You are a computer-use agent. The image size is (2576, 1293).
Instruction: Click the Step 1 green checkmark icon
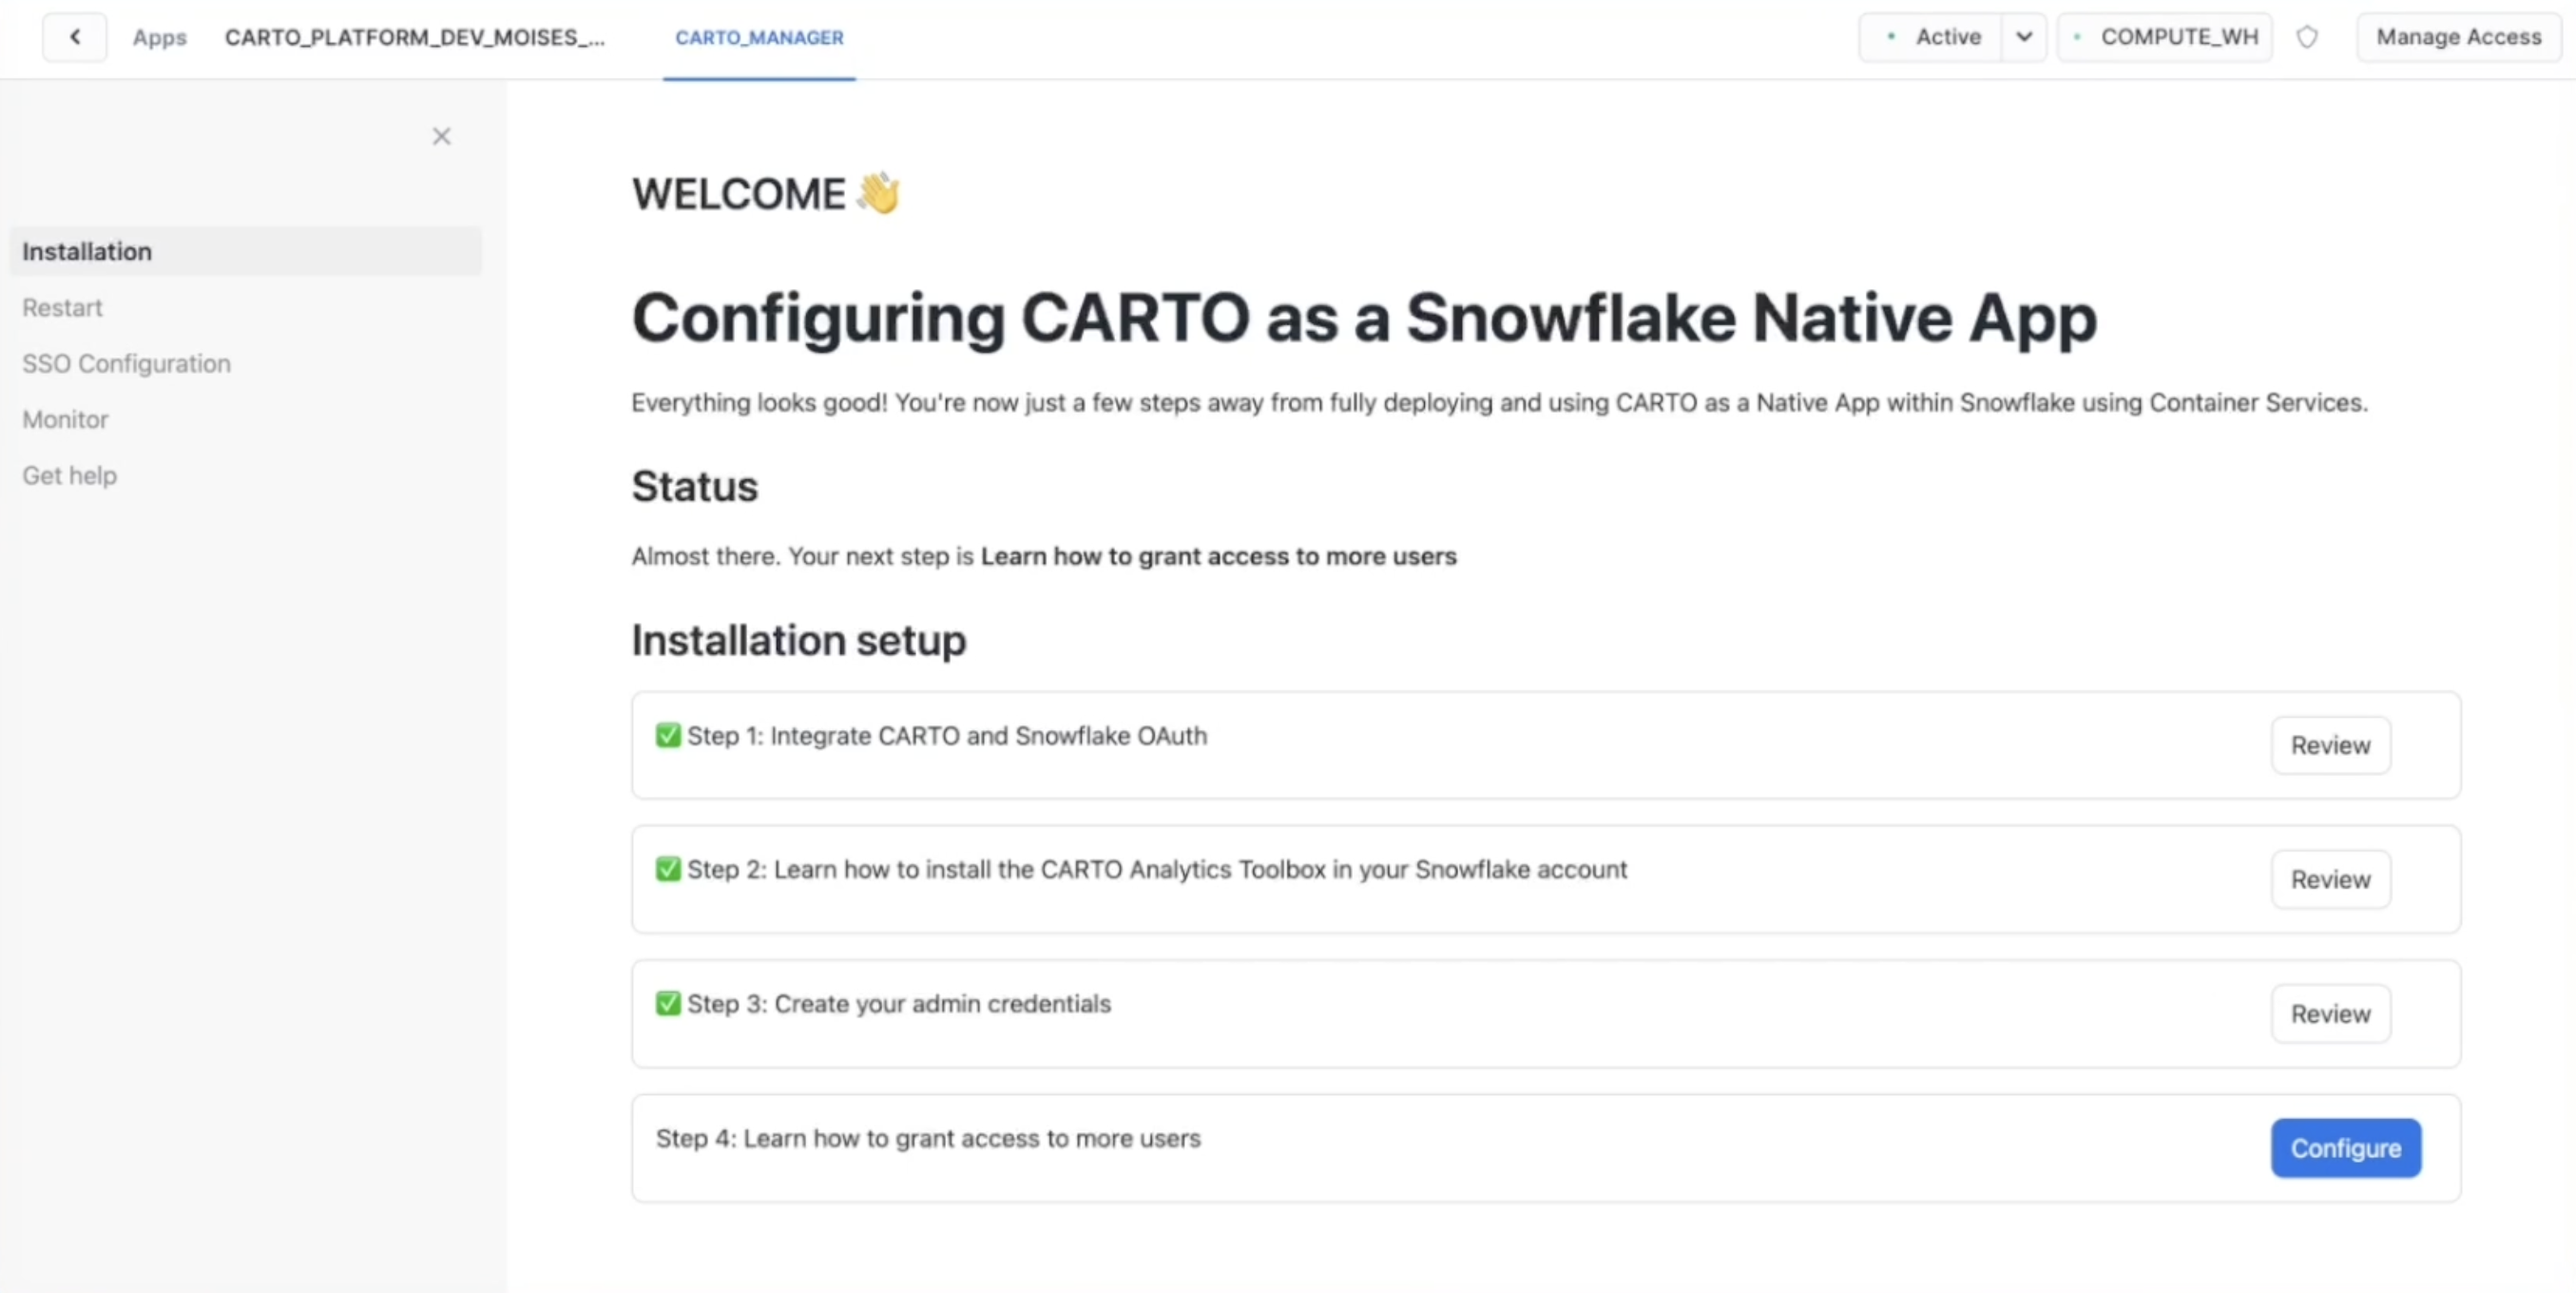point(668,735)
